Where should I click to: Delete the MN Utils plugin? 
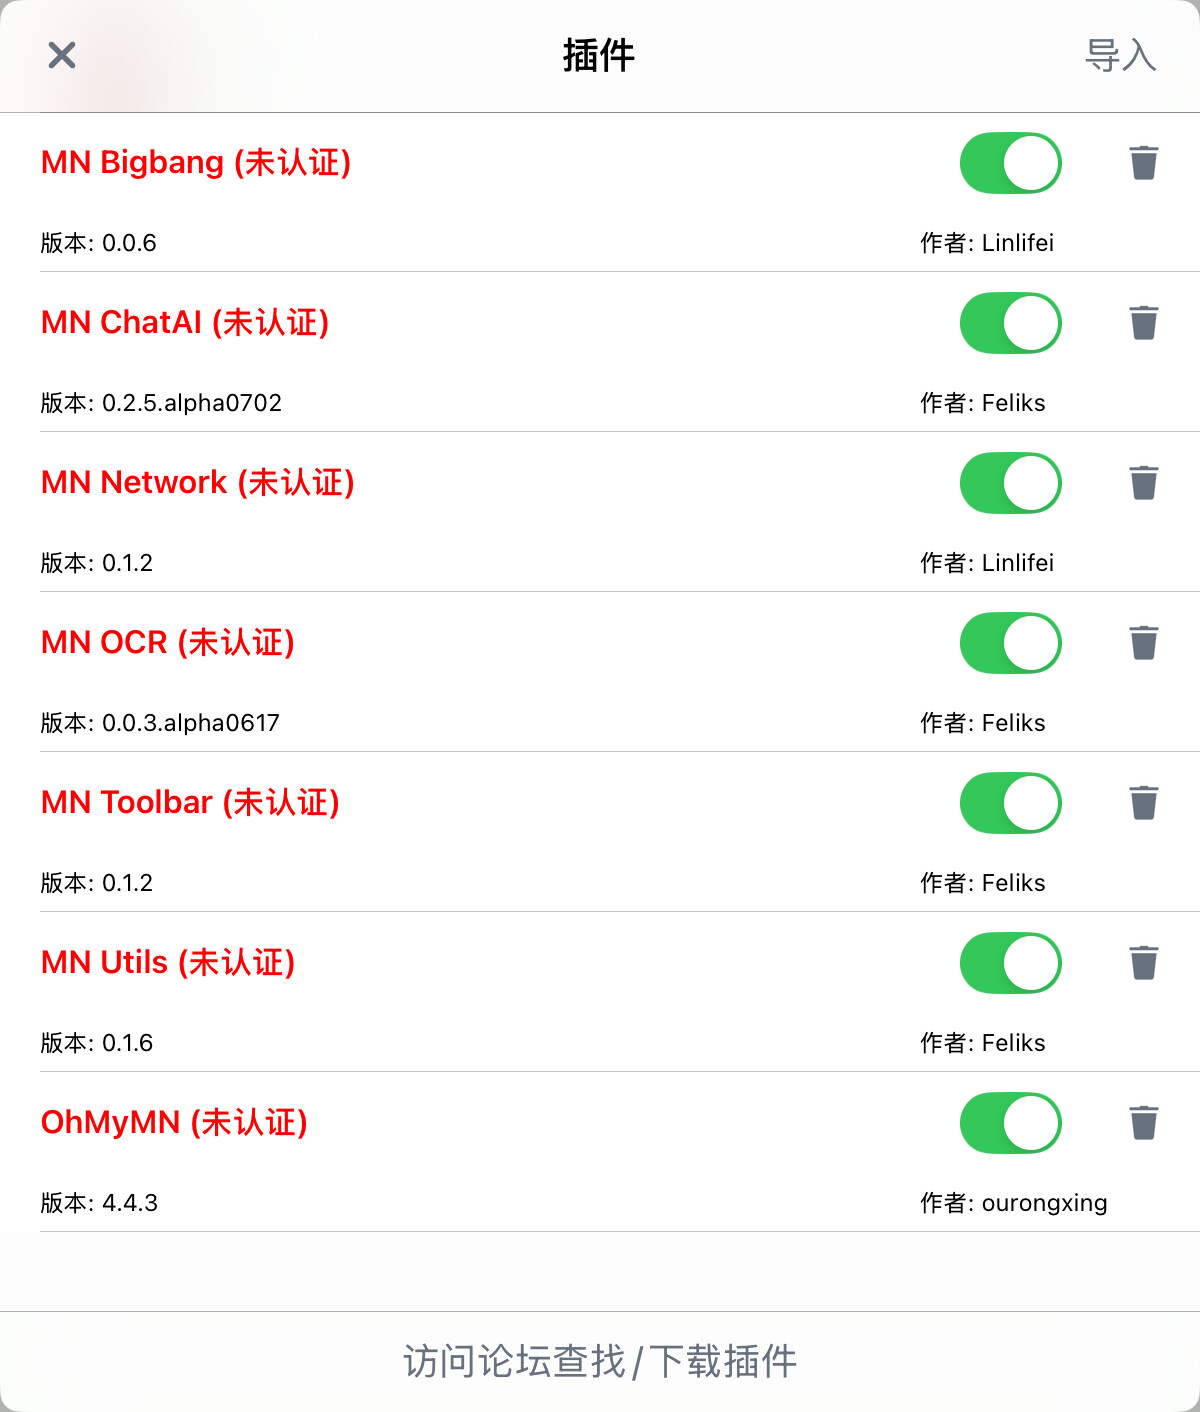[1143, 963]
